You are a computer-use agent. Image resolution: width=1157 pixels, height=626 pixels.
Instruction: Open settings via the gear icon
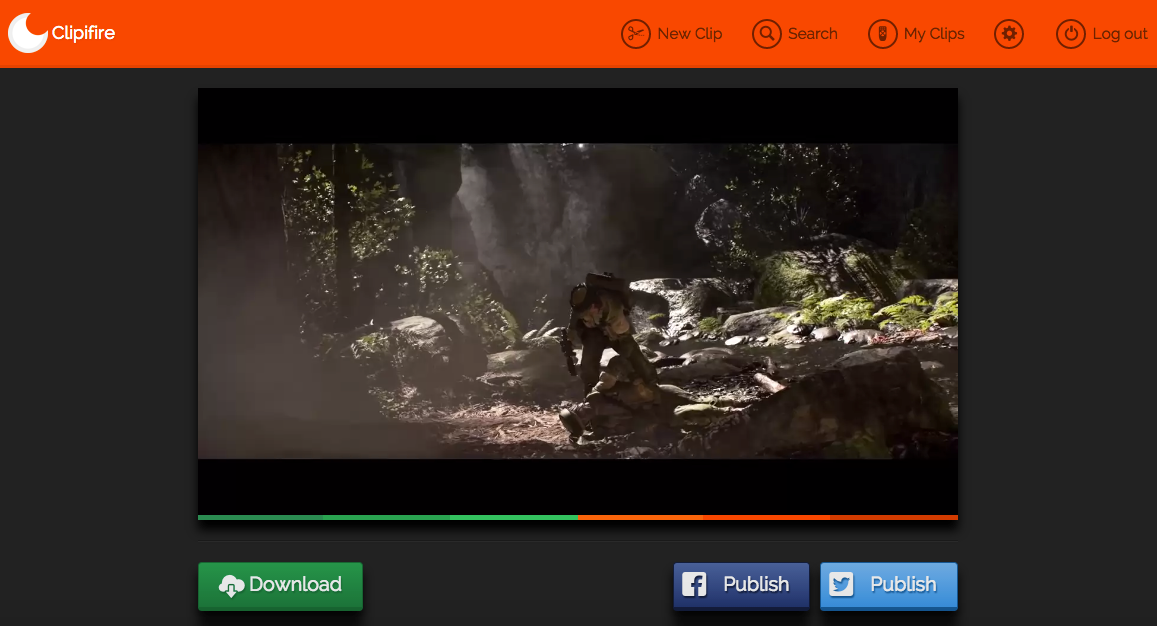click(1009, 34)
